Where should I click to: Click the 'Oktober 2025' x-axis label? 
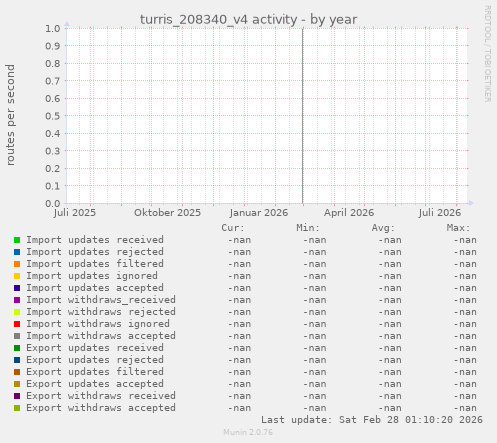168,213
